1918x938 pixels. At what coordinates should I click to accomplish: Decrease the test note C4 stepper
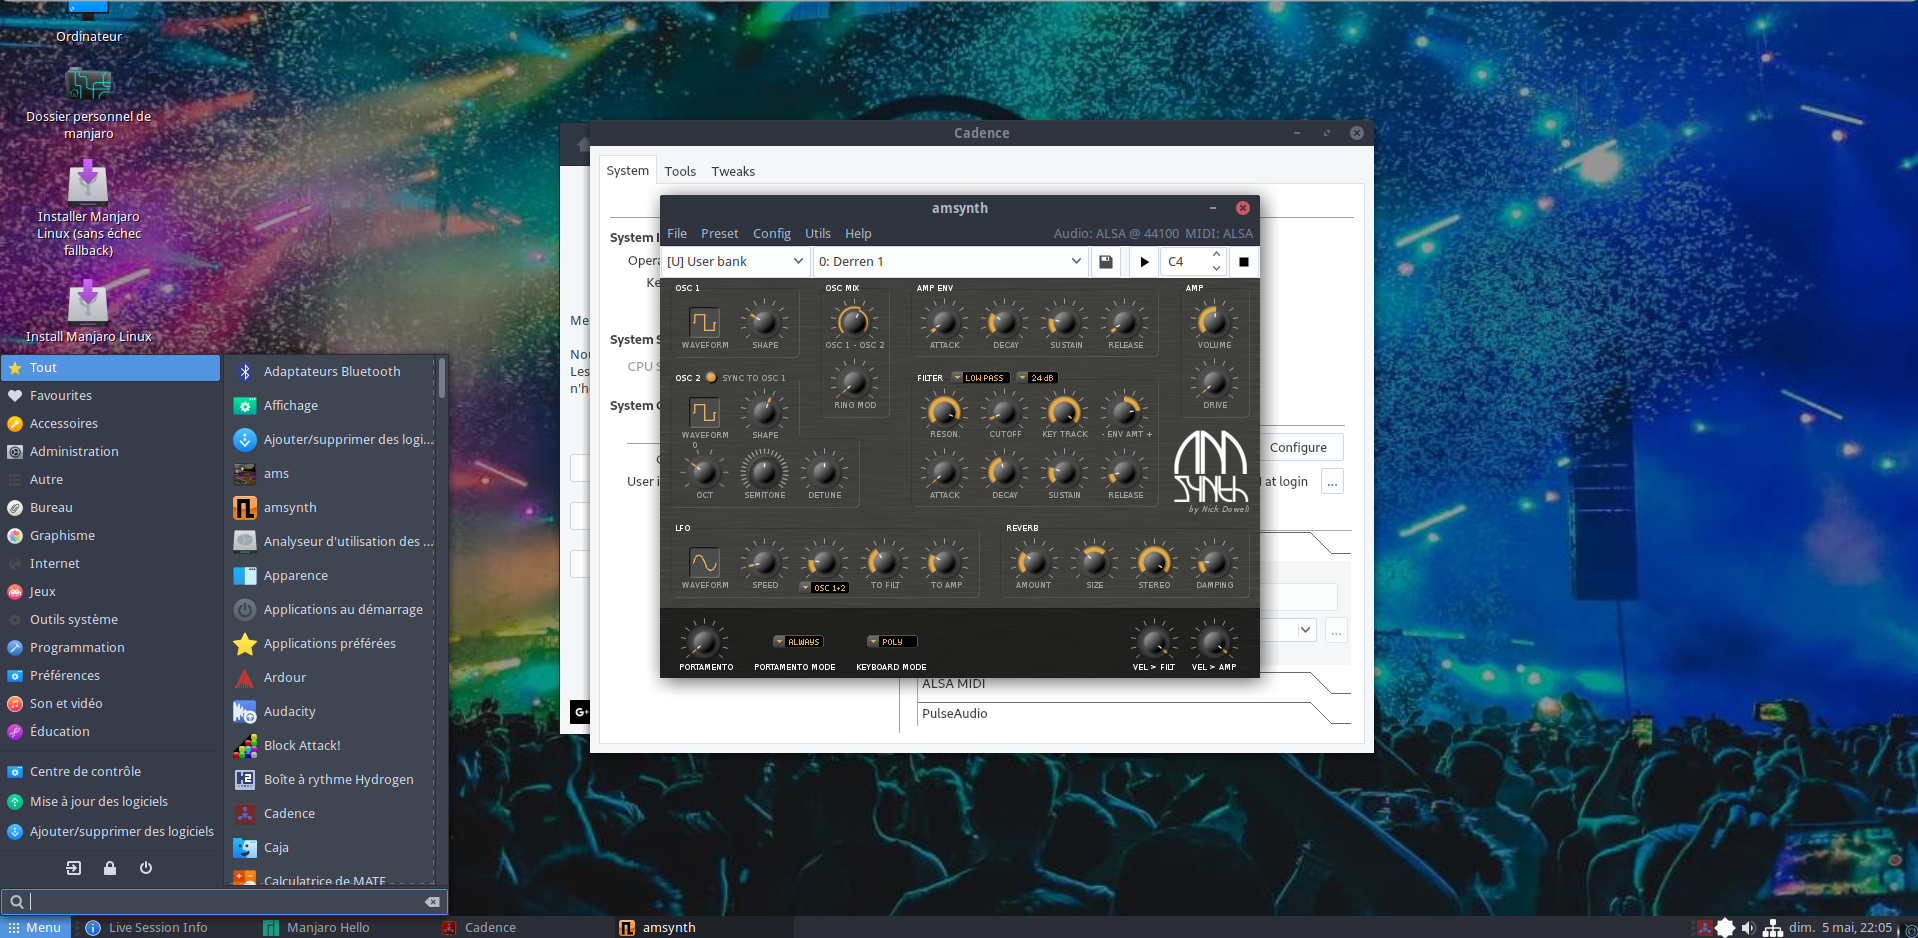(1216, 268)
